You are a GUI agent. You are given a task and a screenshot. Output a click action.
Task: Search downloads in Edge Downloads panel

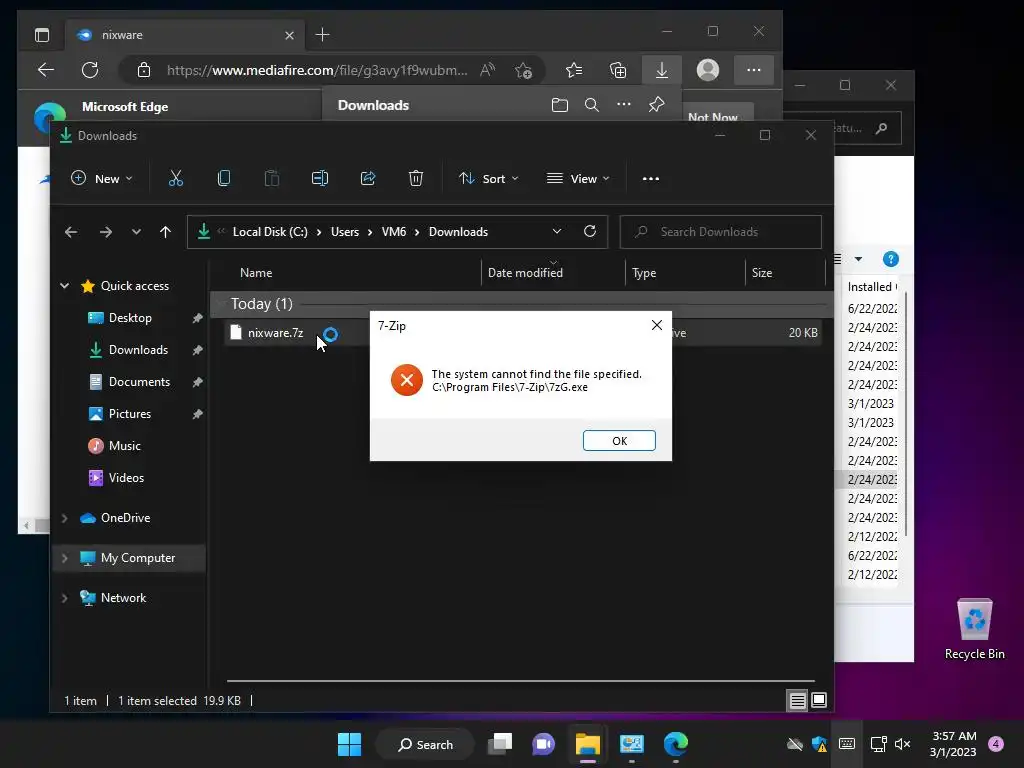tap(592, 105)
